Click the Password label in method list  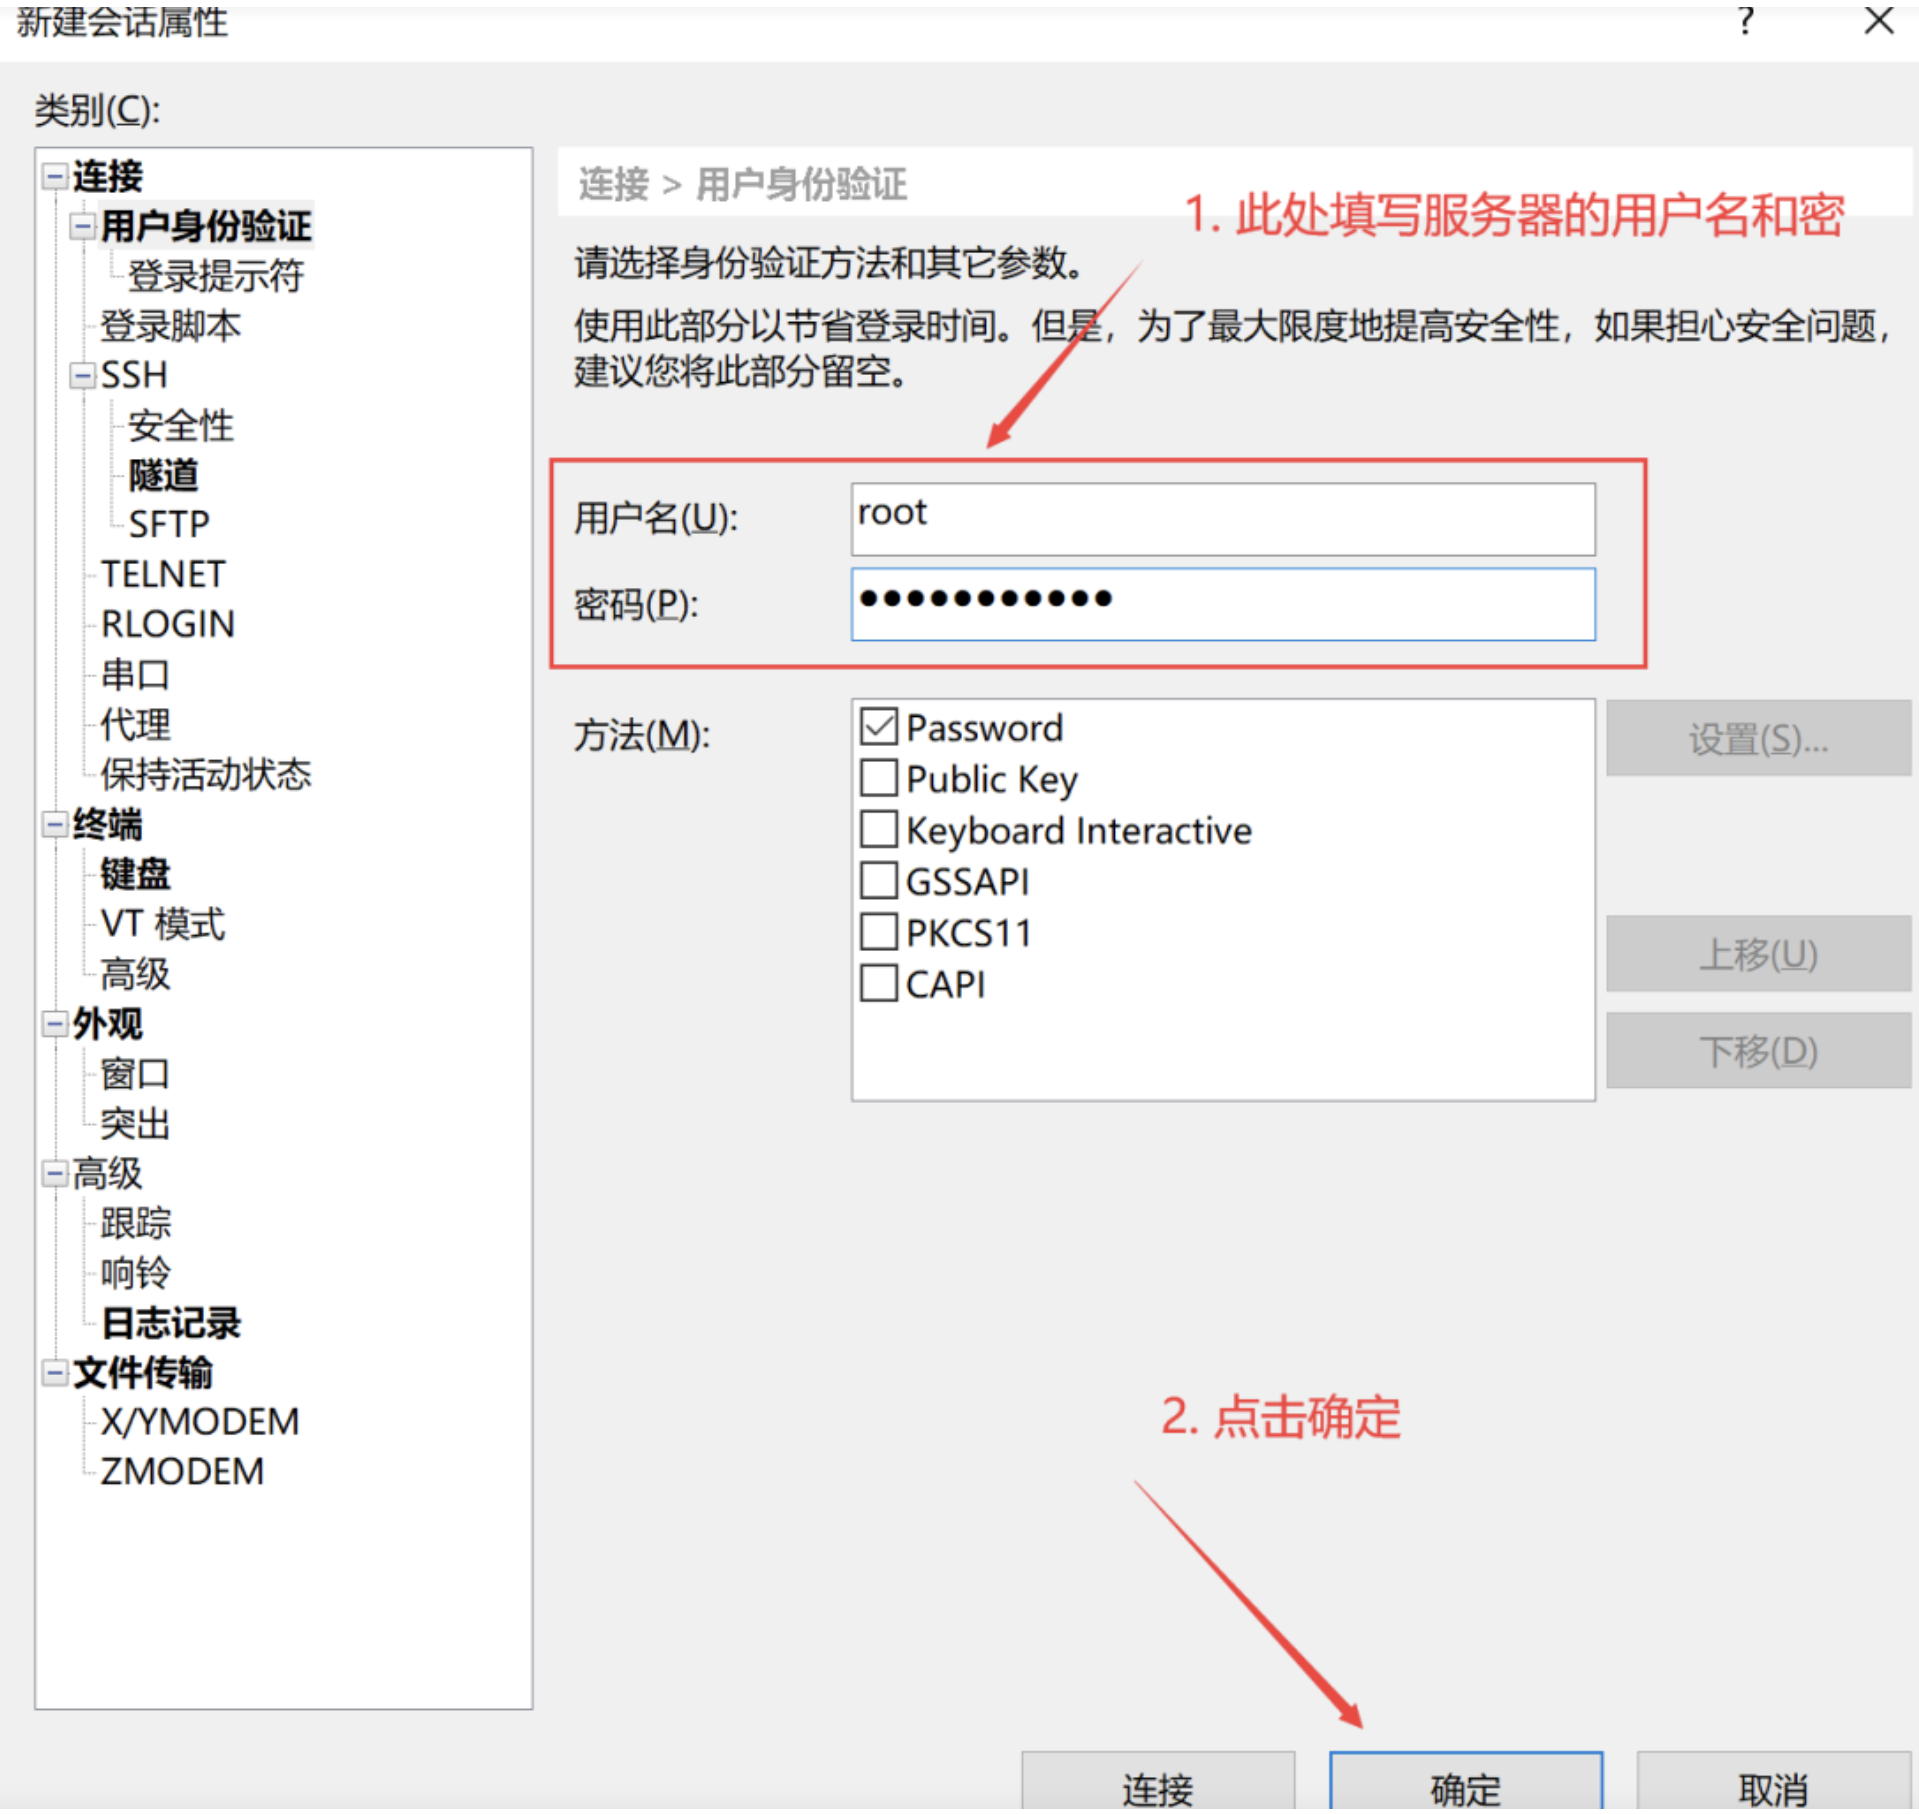click(984, 728)
